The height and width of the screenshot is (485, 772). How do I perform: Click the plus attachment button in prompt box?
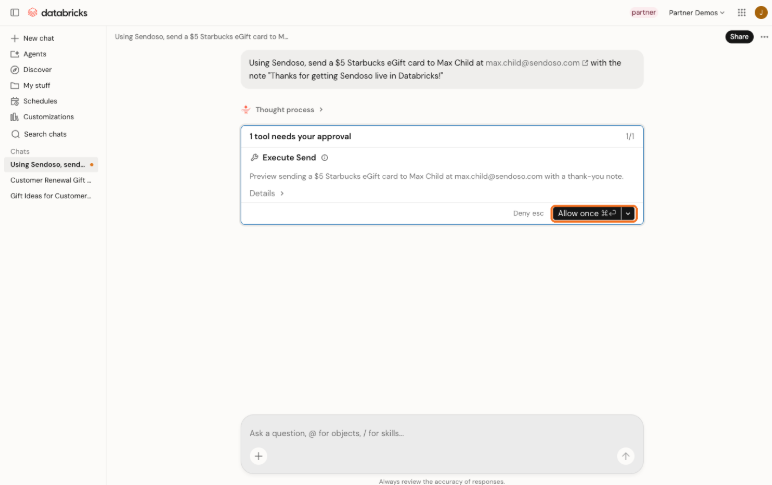[258, 456]
